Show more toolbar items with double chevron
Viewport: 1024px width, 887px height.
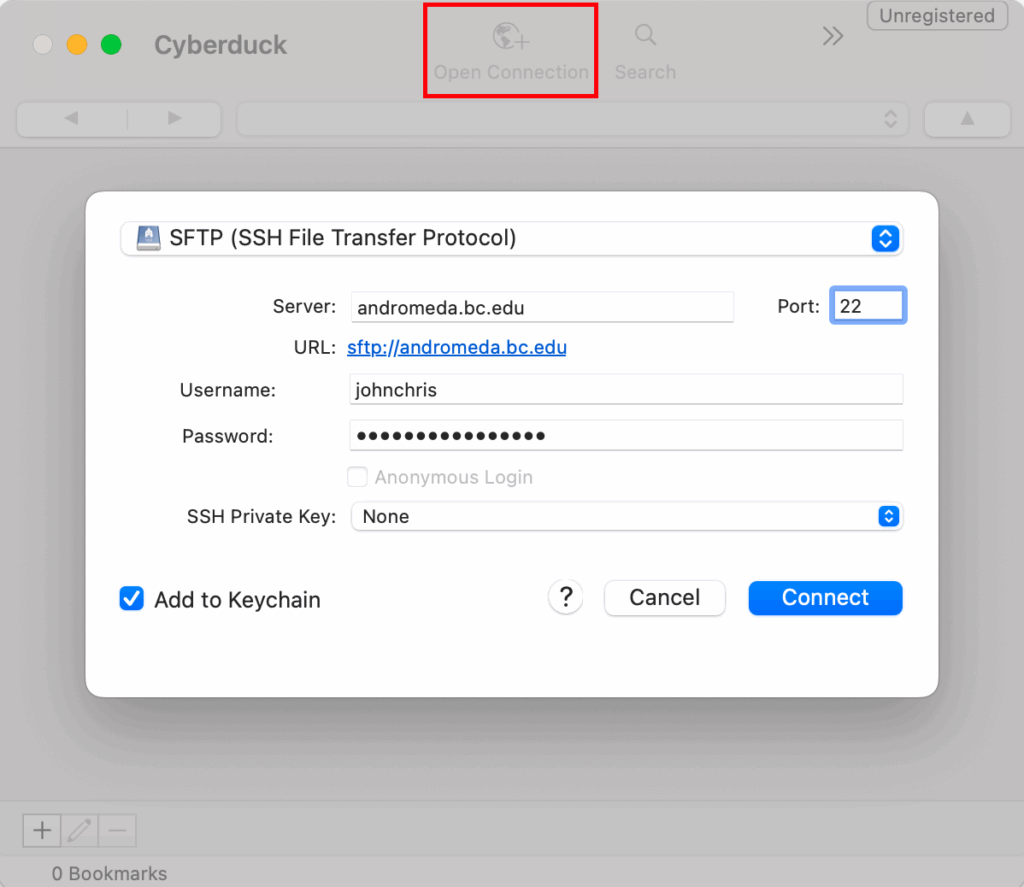833,36
